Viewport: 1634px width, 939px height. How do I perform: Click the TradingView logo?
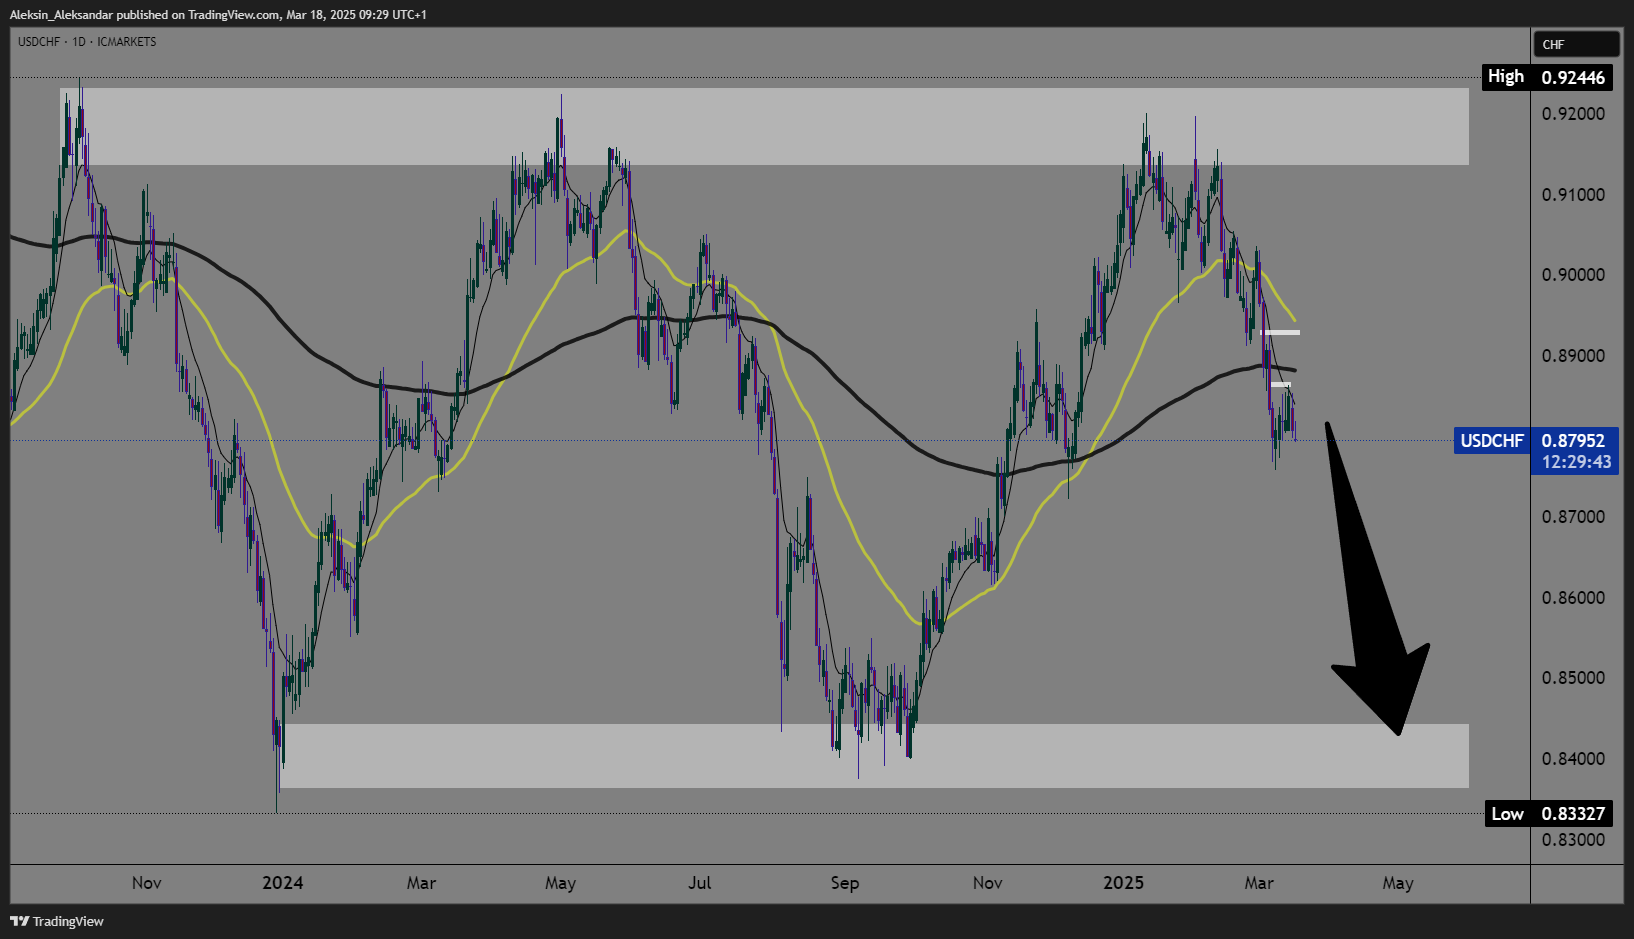click(57, 921)
